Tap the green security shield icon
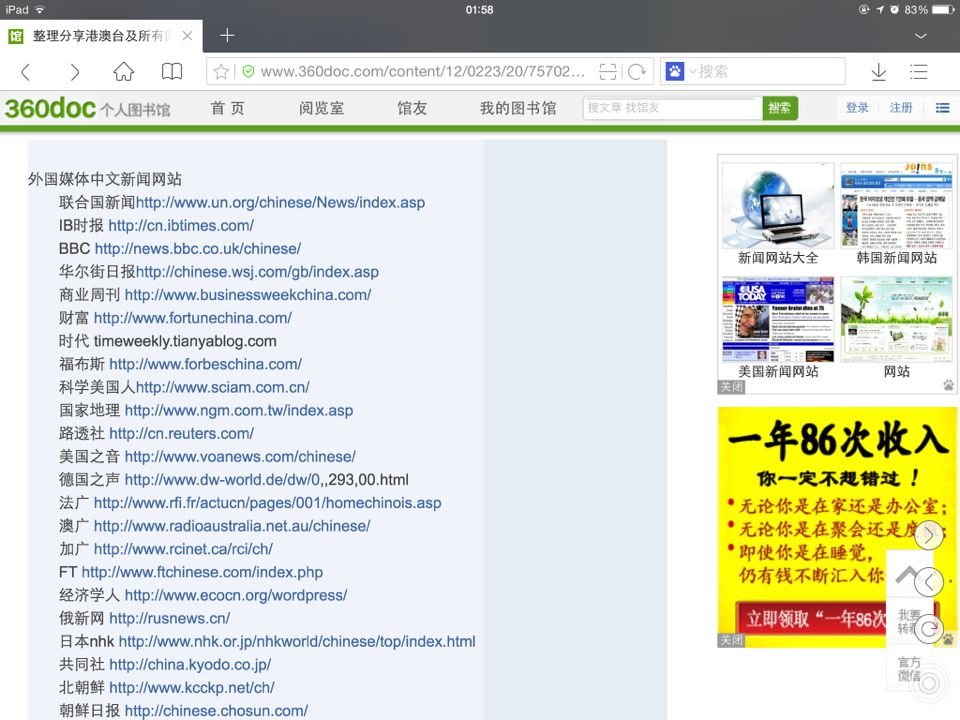Screen dimensions: 960x720 click(248, 72)
